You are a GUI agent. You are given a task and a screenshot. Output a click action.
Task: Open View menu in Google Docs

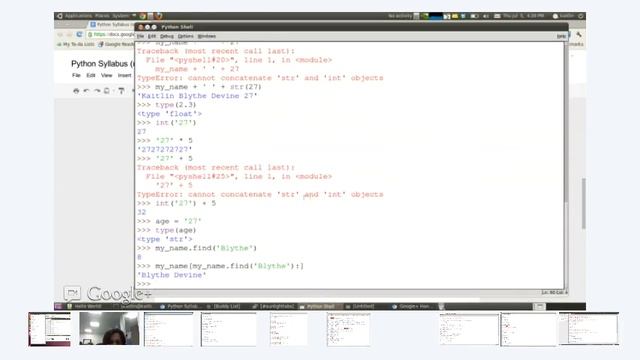click(x=107, y=76)
